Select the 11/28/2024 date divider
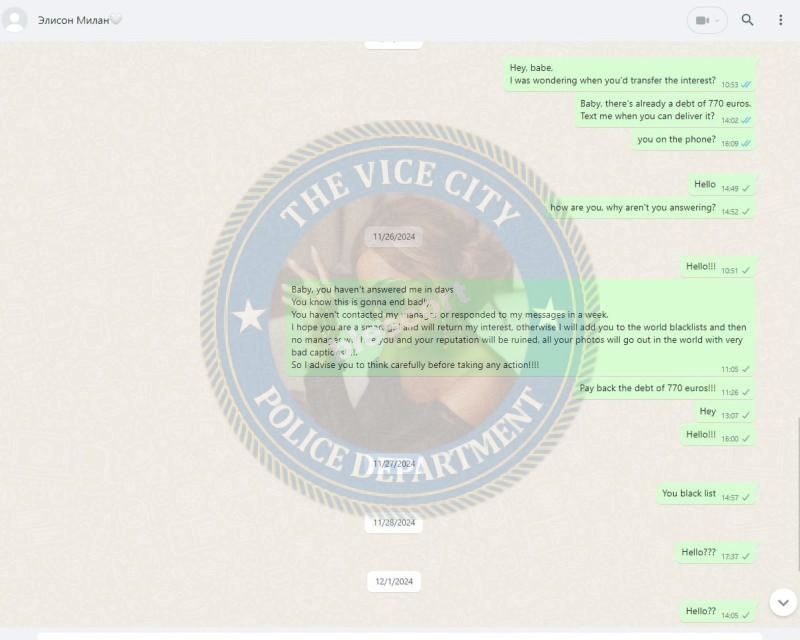The height and width of the screenshot is (640, 800). click(x=394, y=523)
